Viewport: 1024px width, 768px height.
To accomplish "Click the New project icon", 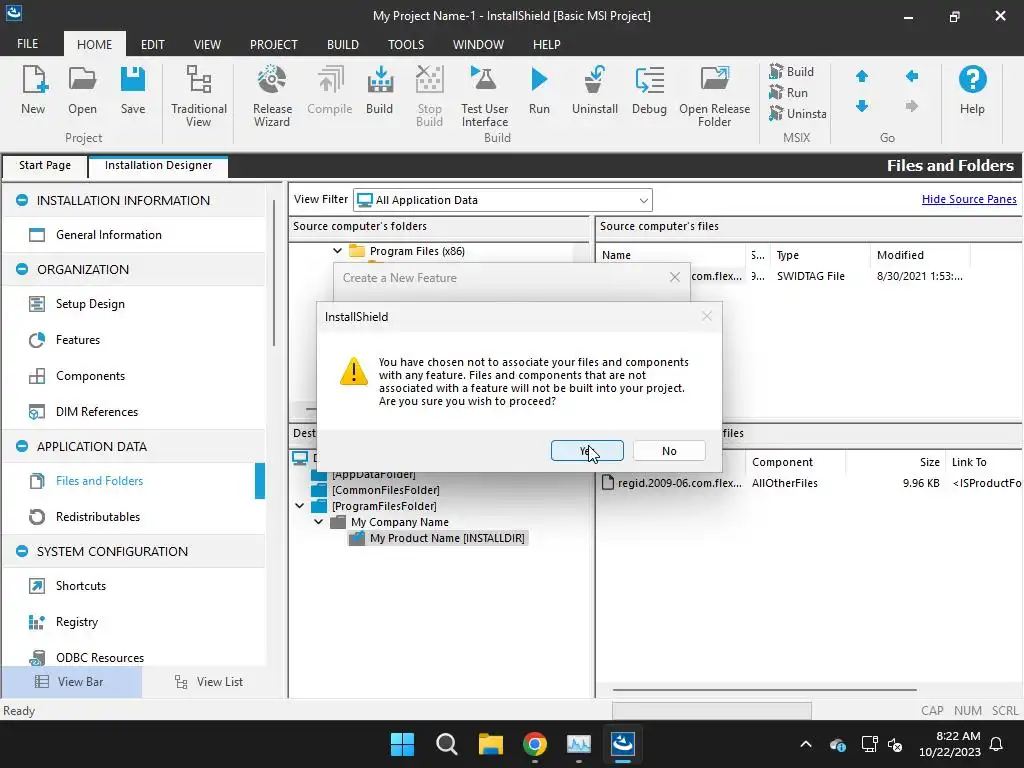I will click(x=33, y=90).
